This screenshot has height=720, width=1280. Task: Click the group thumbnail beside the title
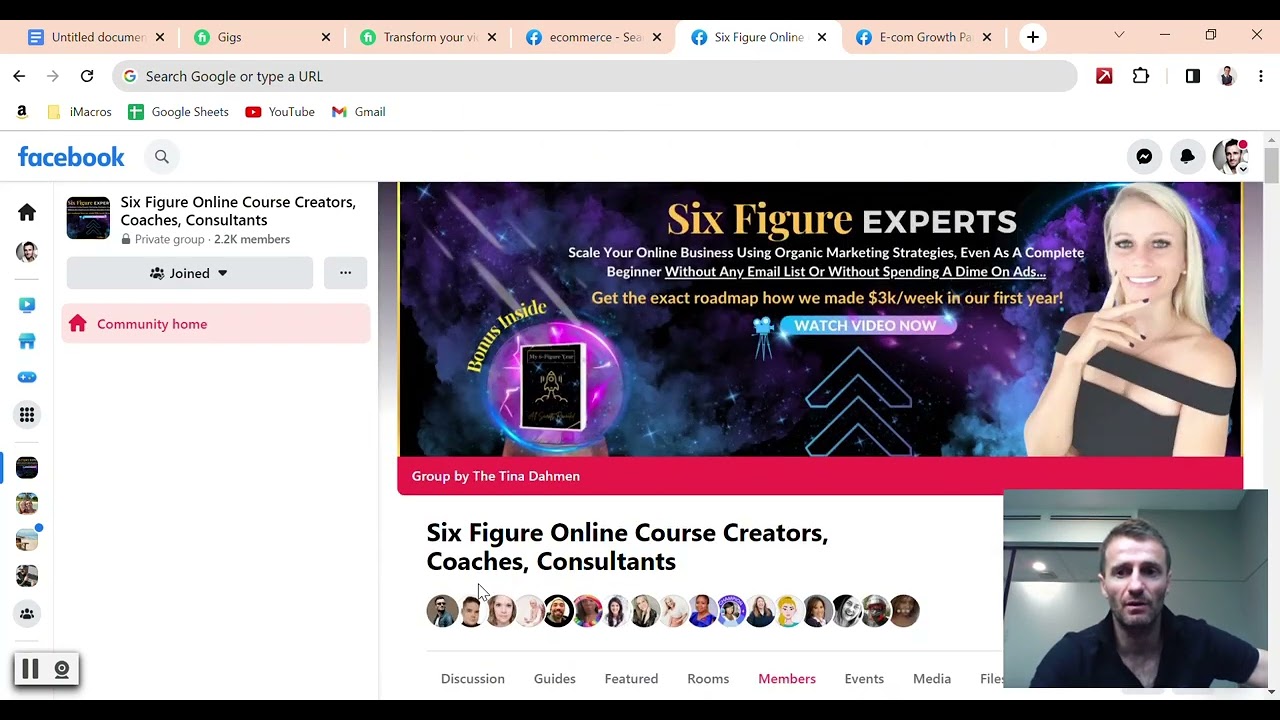(x=88, y=218)
